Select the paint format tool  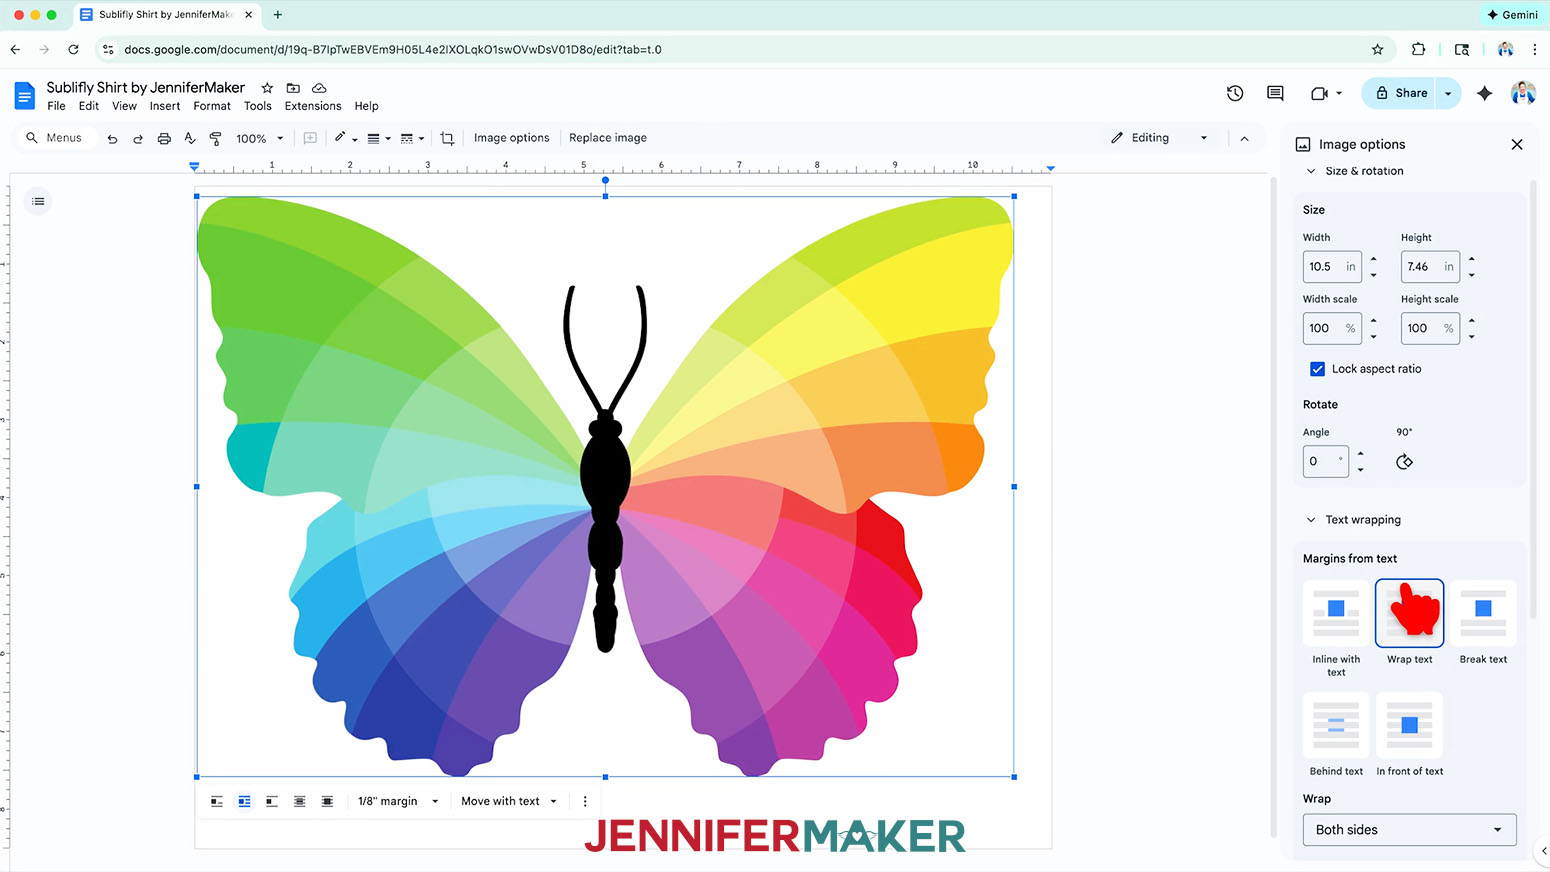pyautogui.click(x=215, y=138)
